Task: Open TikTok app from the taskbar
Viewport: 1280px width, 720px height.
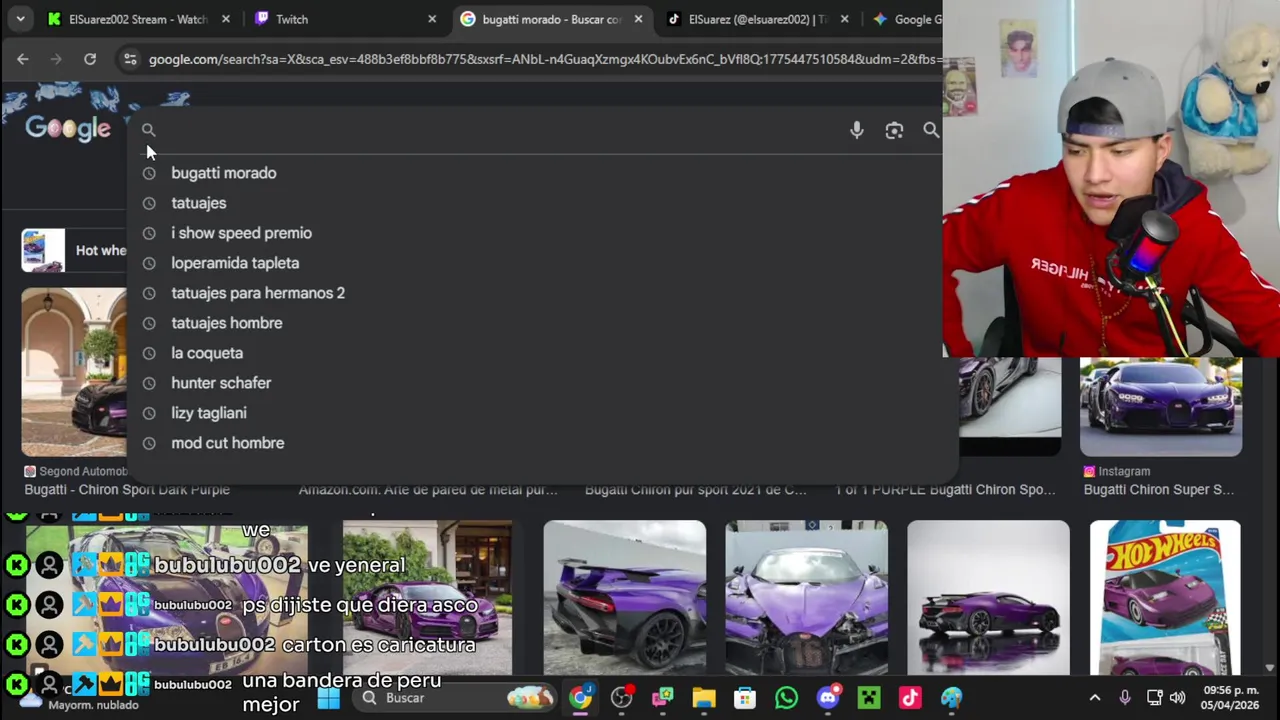Action: coord(910,698)
